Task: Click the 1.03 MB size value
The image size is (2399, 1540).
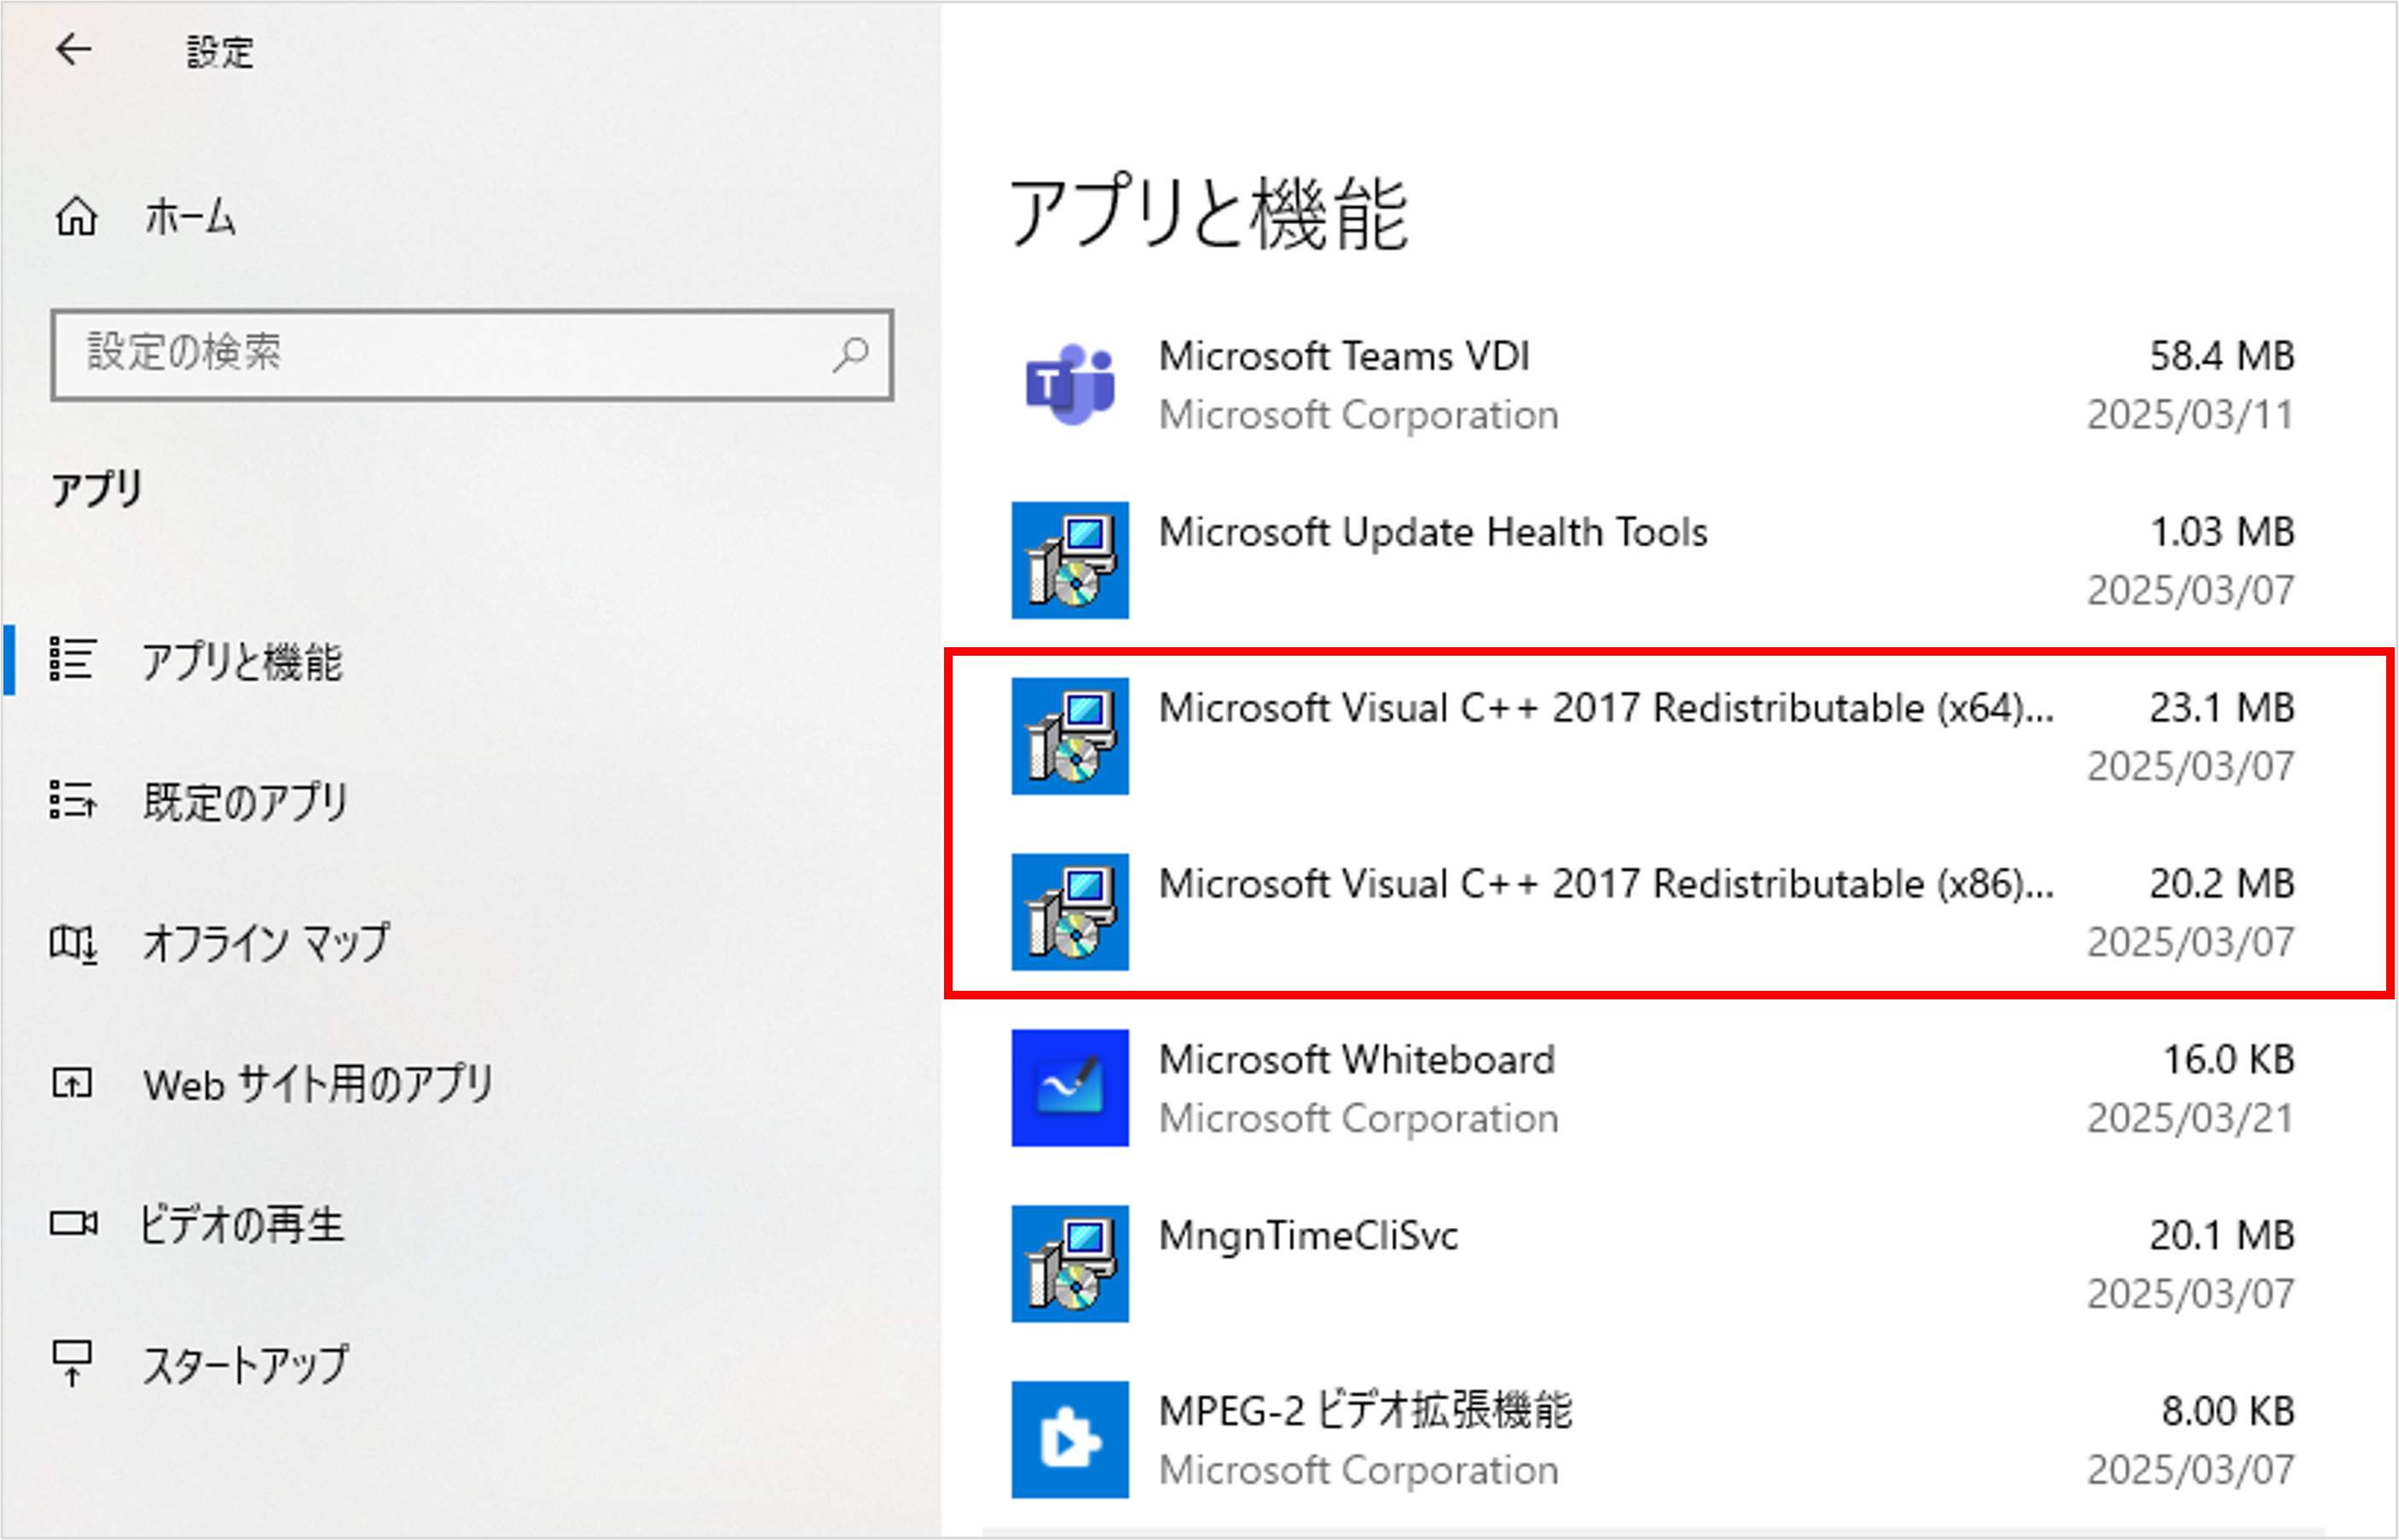Action: (x=2222, y=532)
